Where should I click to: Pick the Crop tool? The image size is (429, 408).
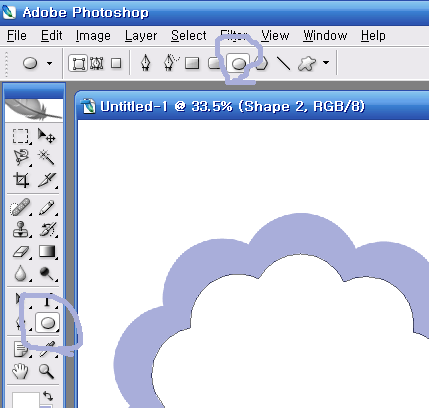tap(21, 180)
